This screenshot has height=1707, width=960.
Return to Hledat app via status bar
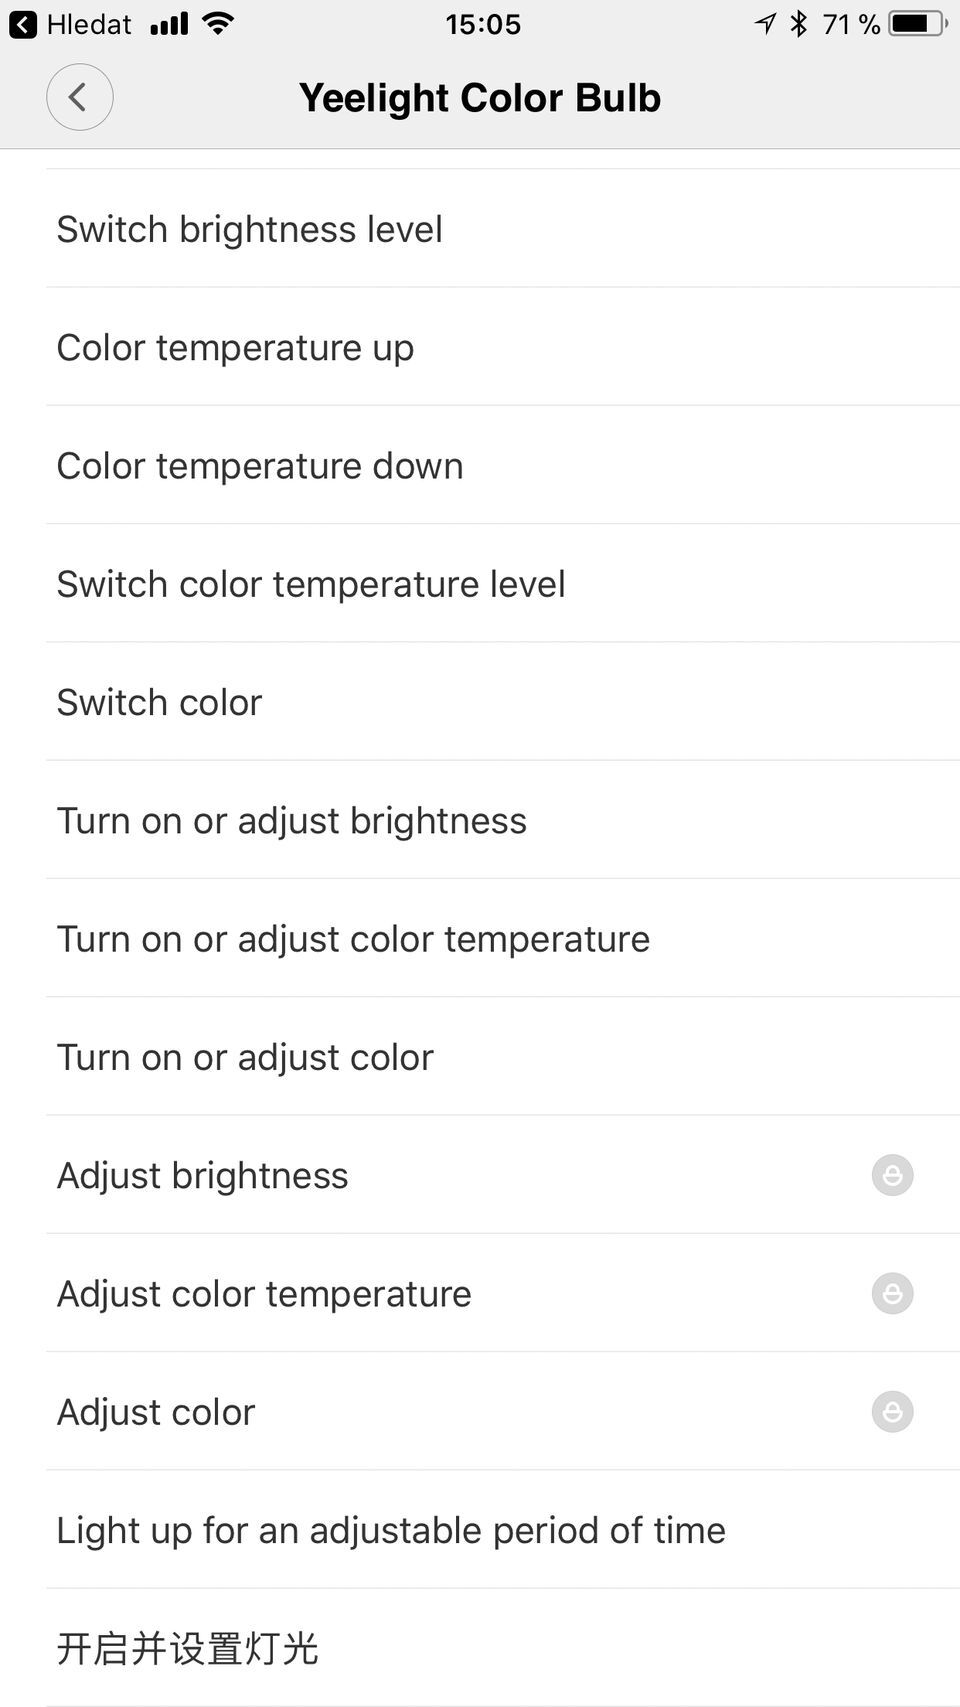(70, 24)
